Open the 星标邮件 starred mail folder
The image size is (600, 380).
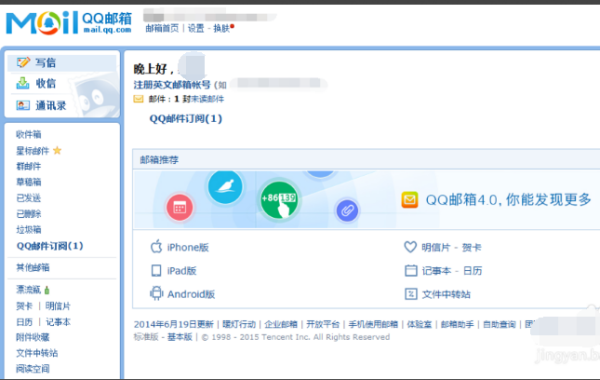33,151
